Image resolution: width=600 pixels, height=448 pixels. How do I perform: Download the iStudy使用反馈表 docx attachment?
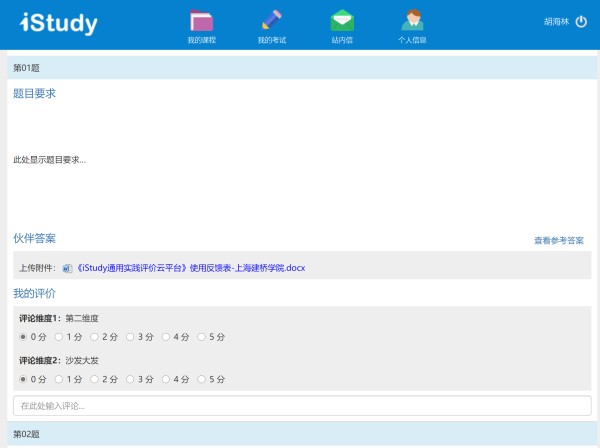[x=190, y=268]
